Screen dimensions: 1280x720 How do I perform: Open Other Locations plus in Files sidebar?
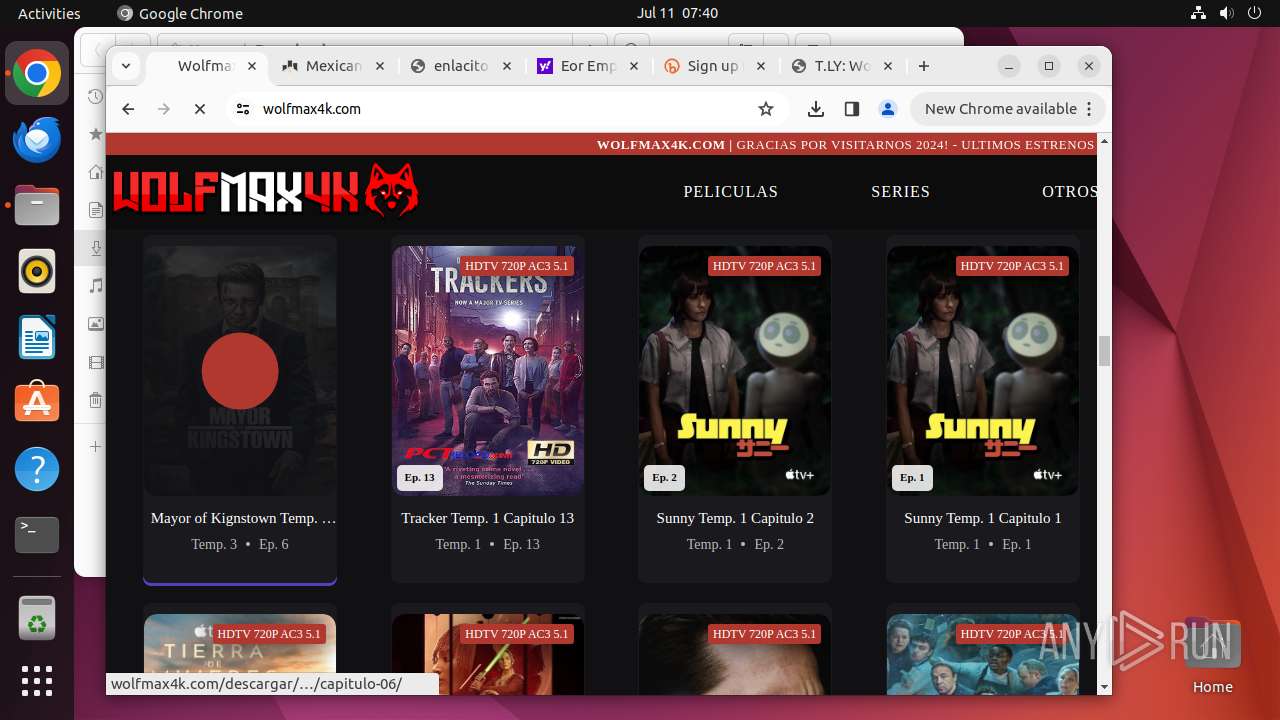pos(95,446)
